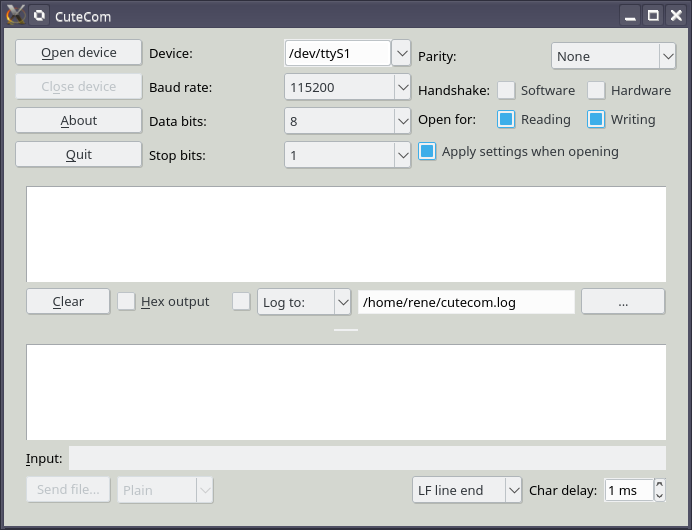Uncheck Open for Reading
The width and height of the screenshot is (692, 530).
tap(507, 119)
